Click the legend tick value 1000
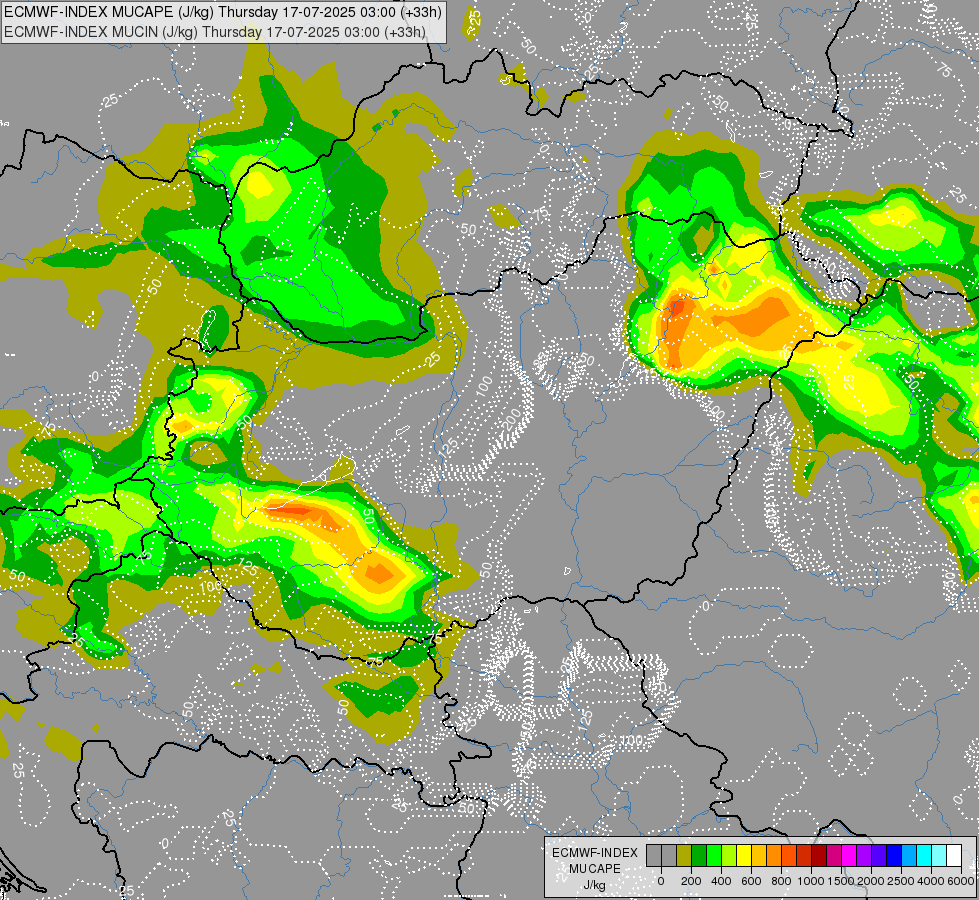979x900 pixels. click(x=811, y=881)
